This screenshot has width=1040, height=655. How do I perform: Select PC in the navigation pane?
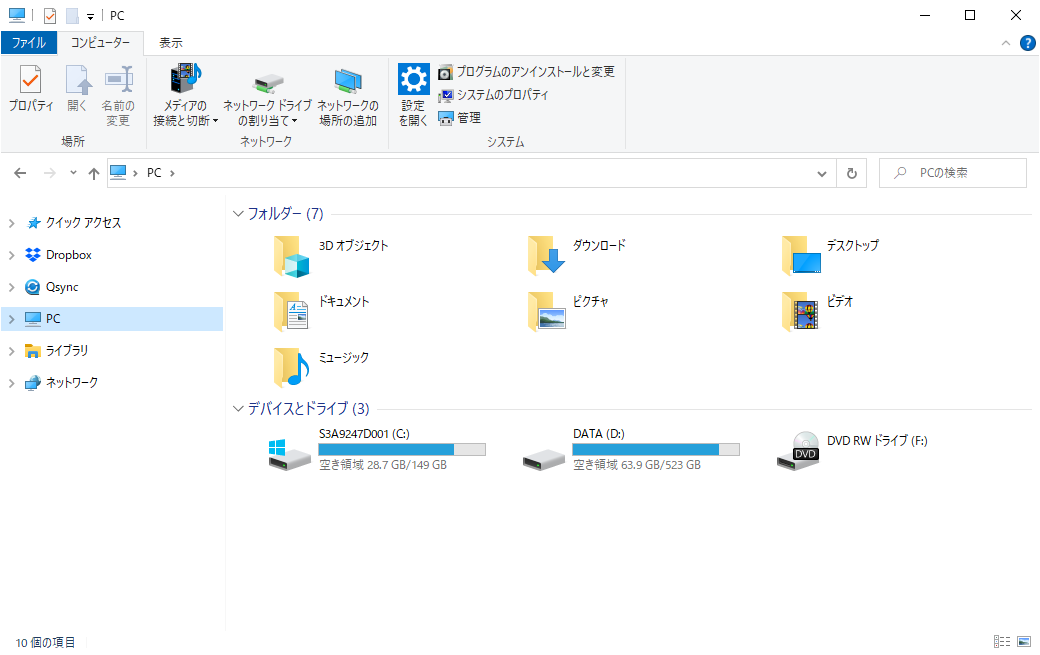pos(112,319)
